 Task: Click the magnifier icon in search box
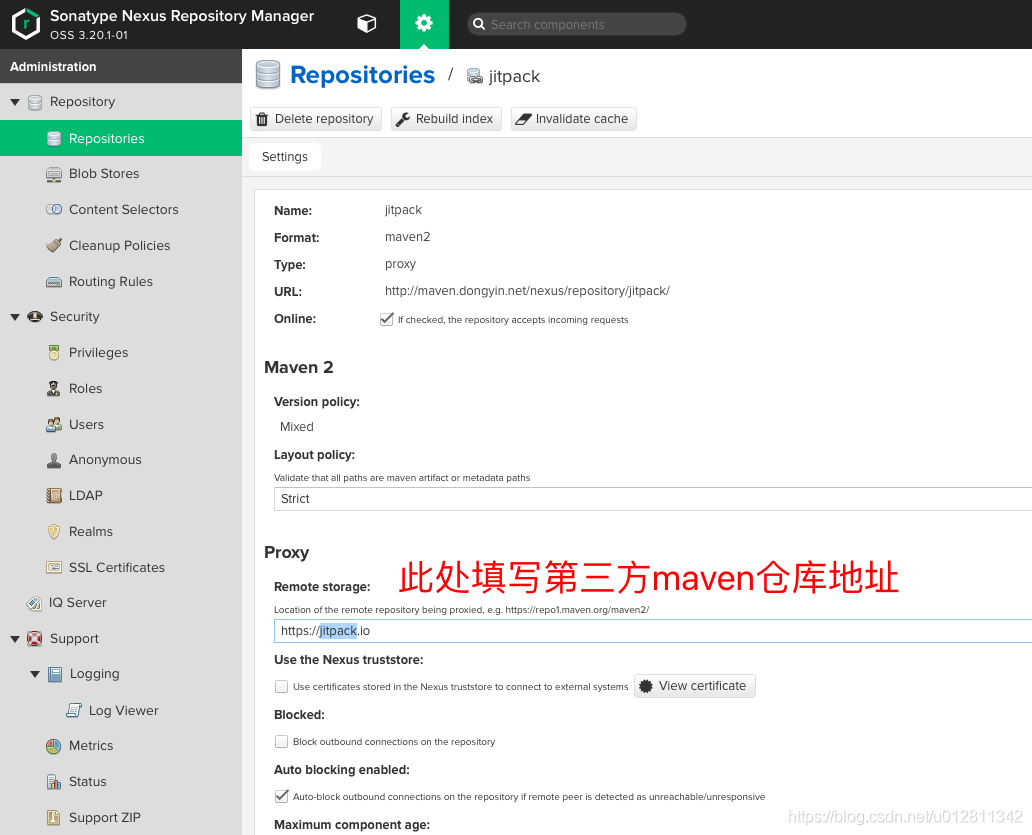click(479, 24)
